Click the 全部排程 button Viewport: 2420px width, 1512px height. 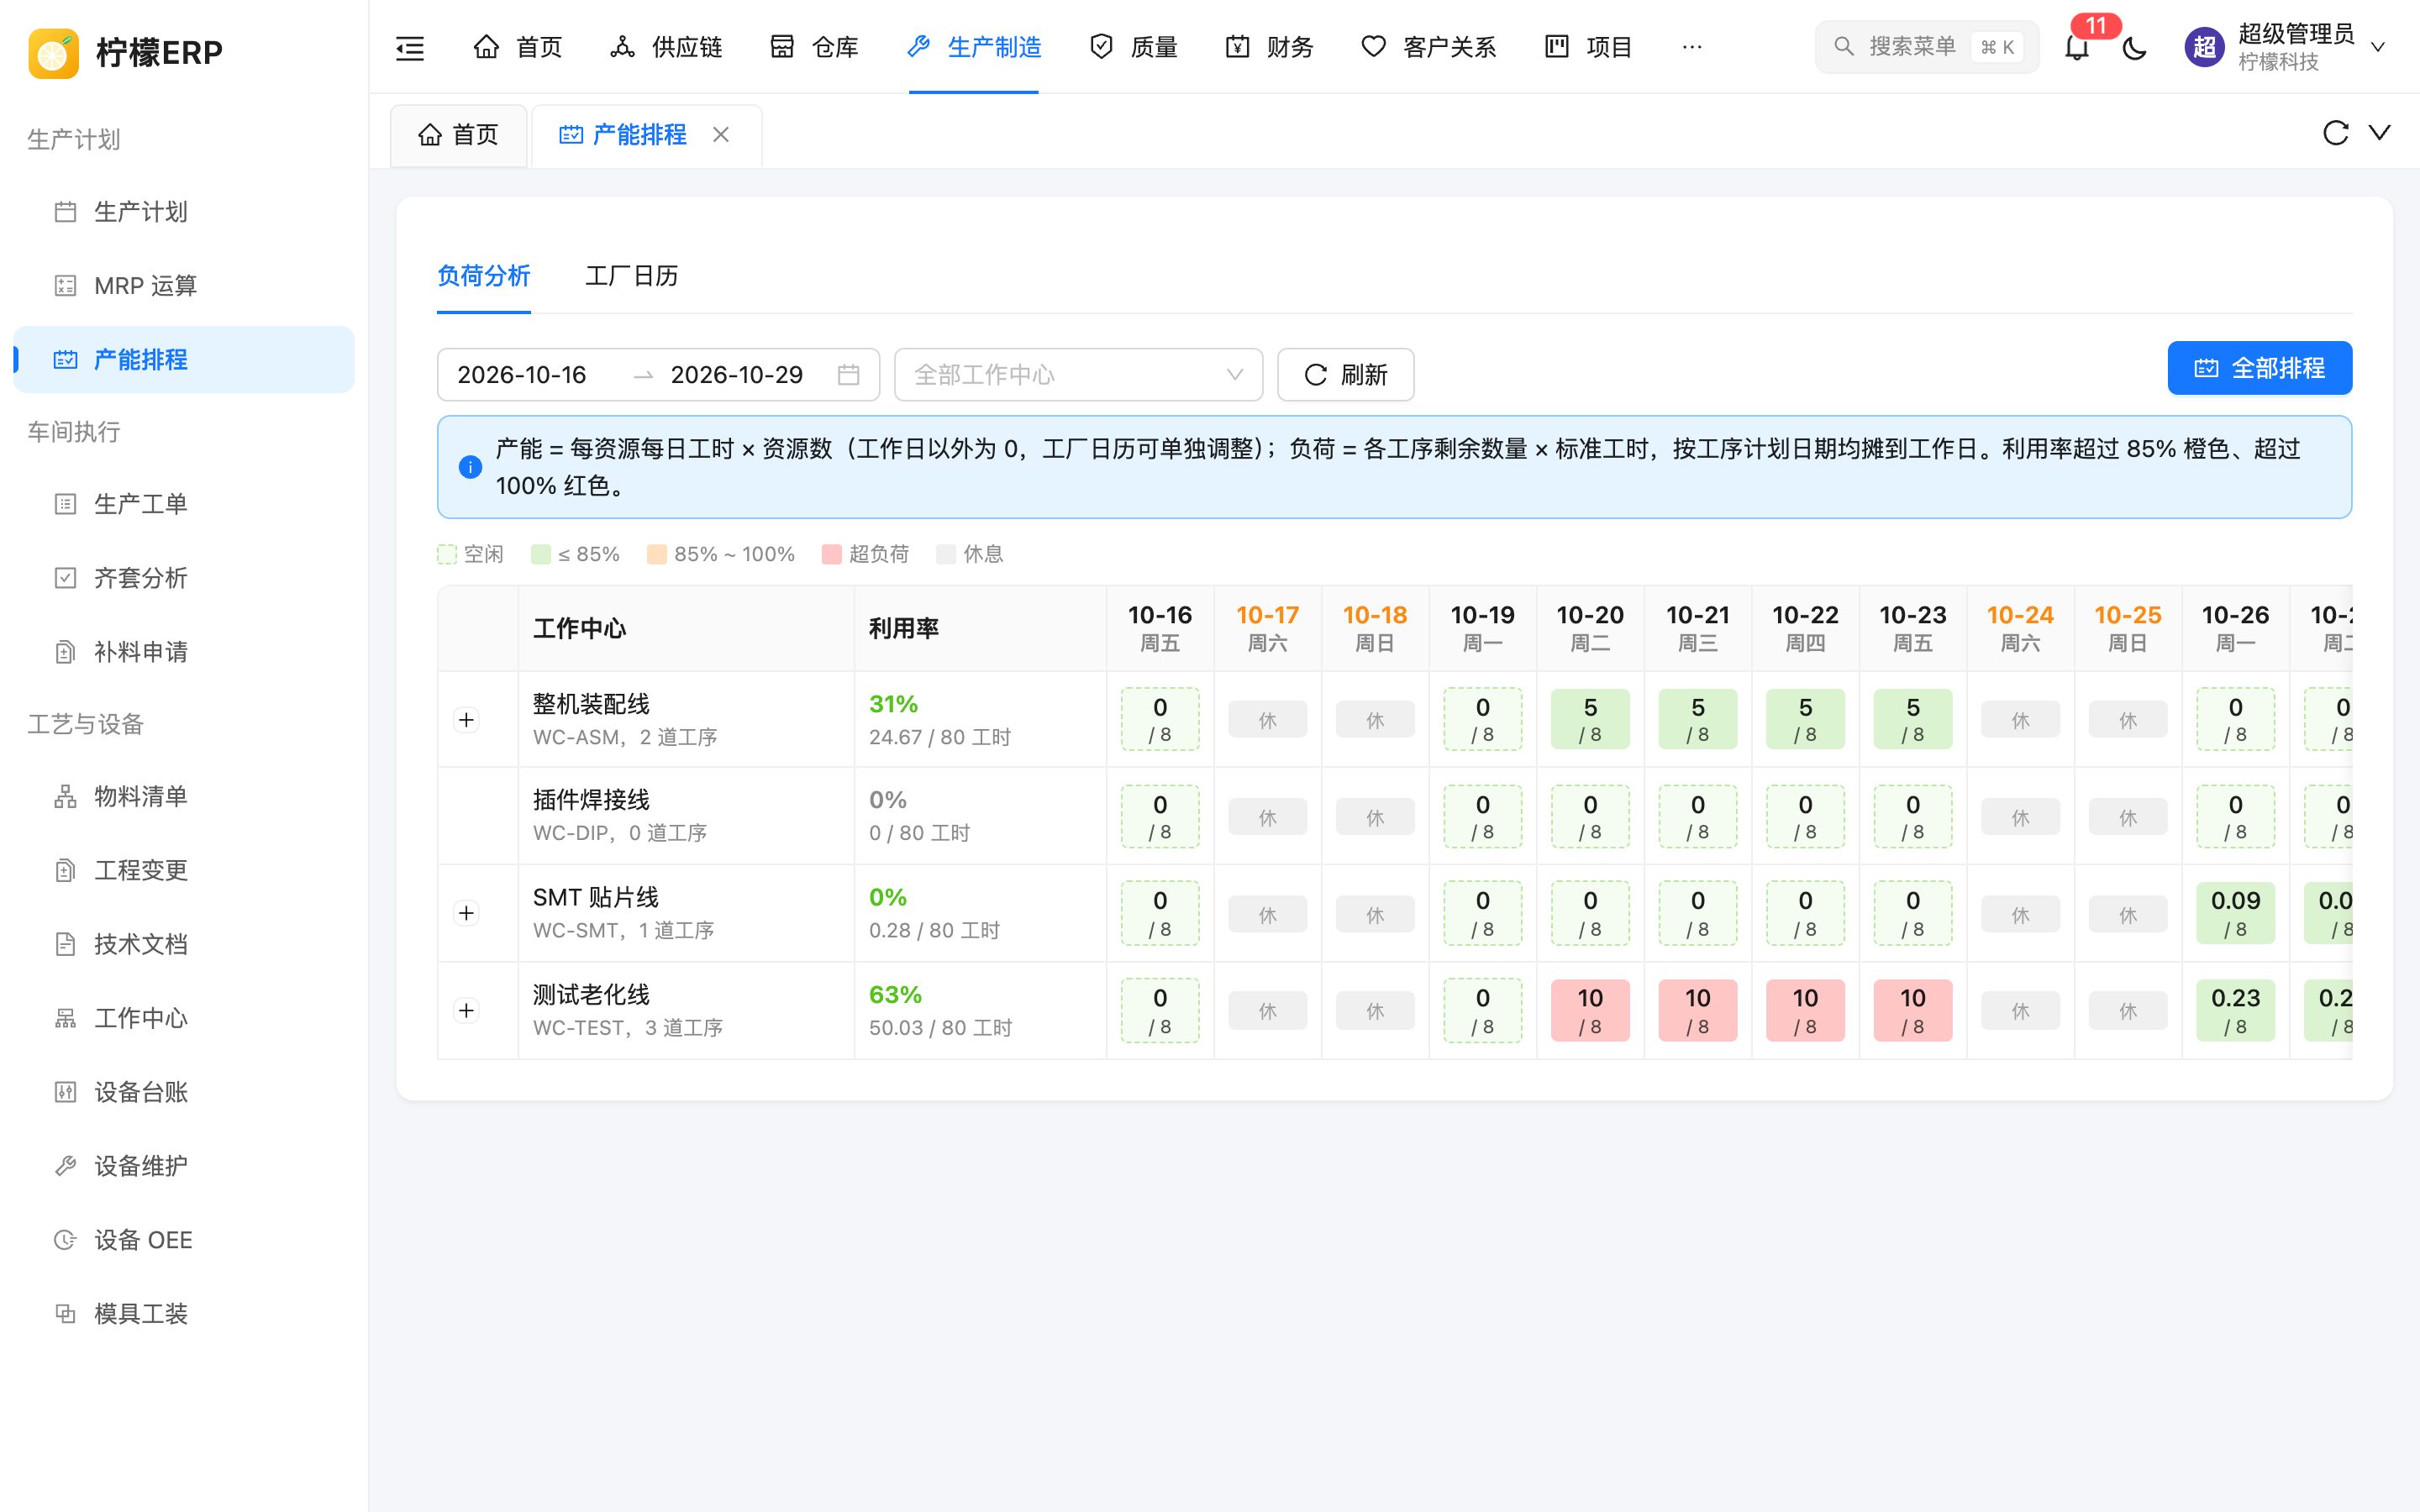(2259, 368)
